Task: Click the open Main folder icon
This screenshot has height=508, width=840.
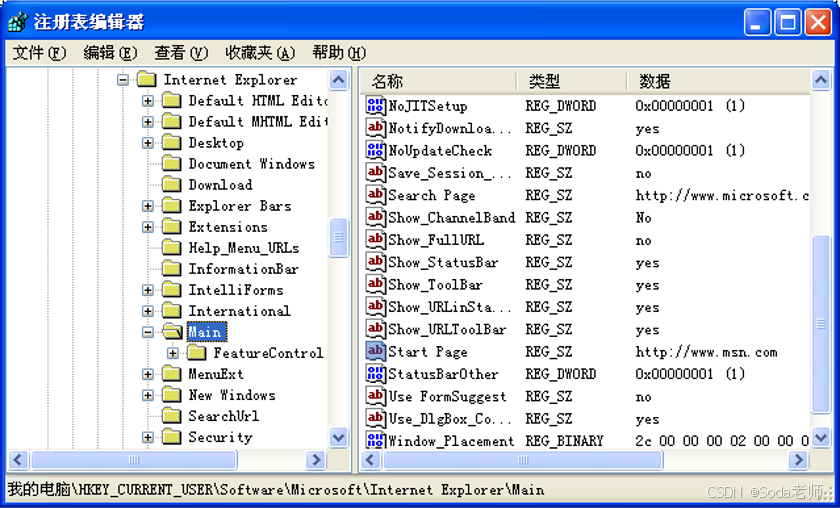Action: 172,332
